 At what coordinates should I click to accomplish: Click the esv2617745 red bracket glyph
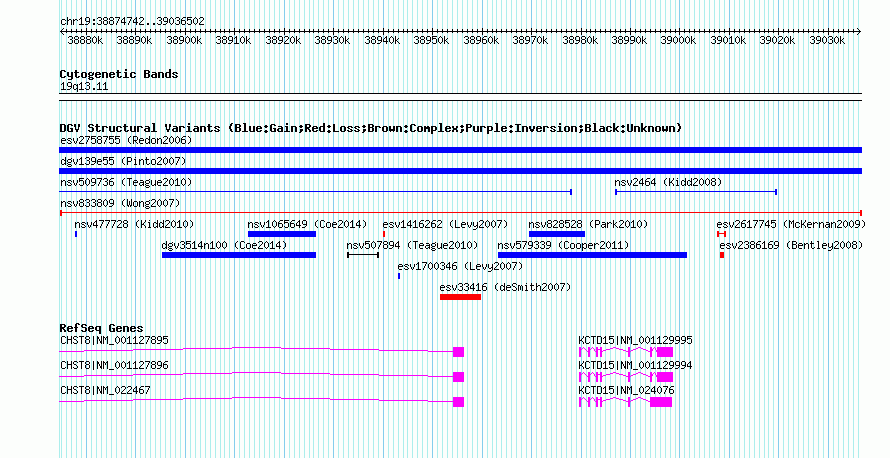(721, 234)
